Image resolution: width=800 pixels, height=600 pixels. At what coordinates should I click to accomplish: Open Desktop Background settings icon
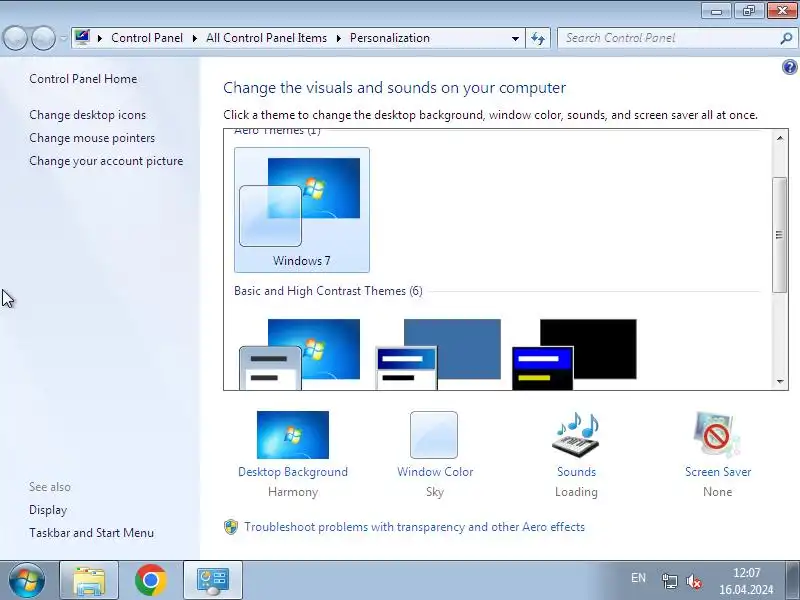293,435
